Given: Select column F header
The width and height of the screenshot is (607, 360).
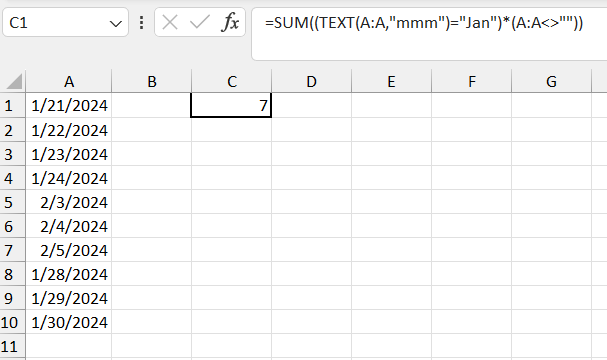Looking at the screenshot, I should [x=472, y=81].
